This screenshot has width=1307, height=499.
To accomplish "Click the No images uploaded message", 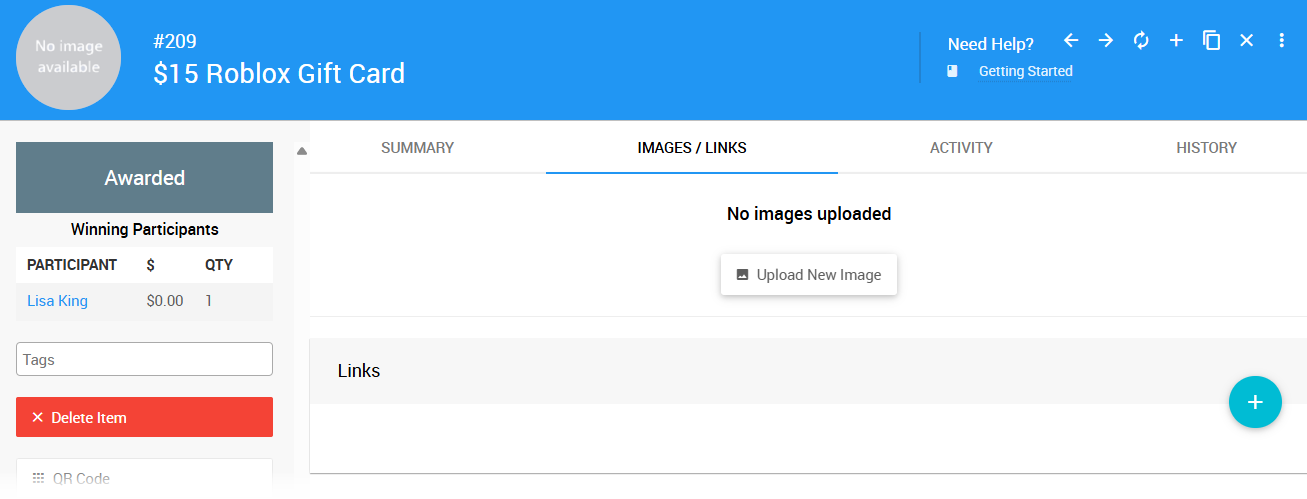I will 808,213.
